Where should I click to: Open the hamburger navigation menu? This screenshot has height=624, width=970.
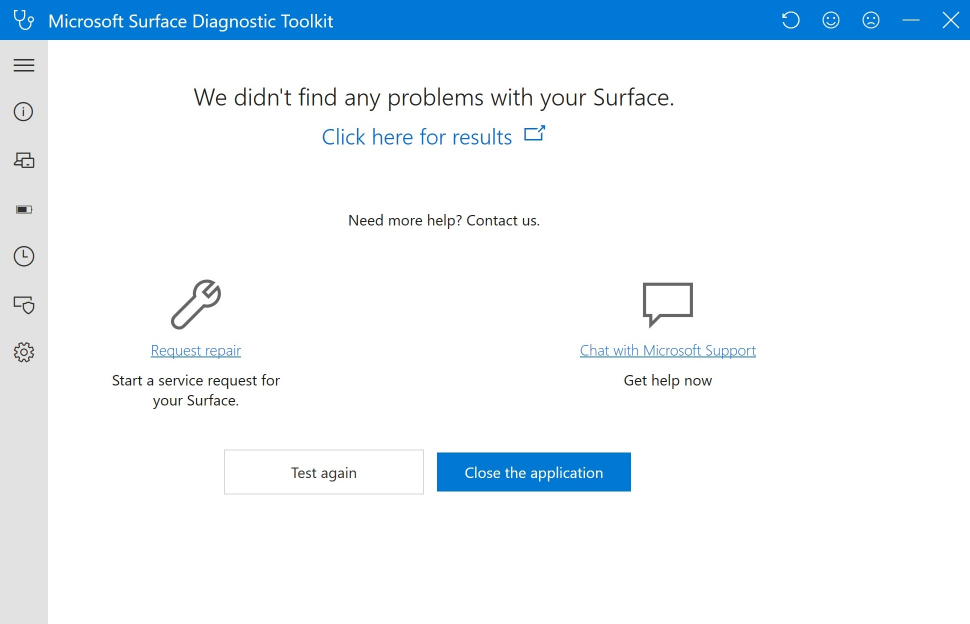tap(24, 65)
